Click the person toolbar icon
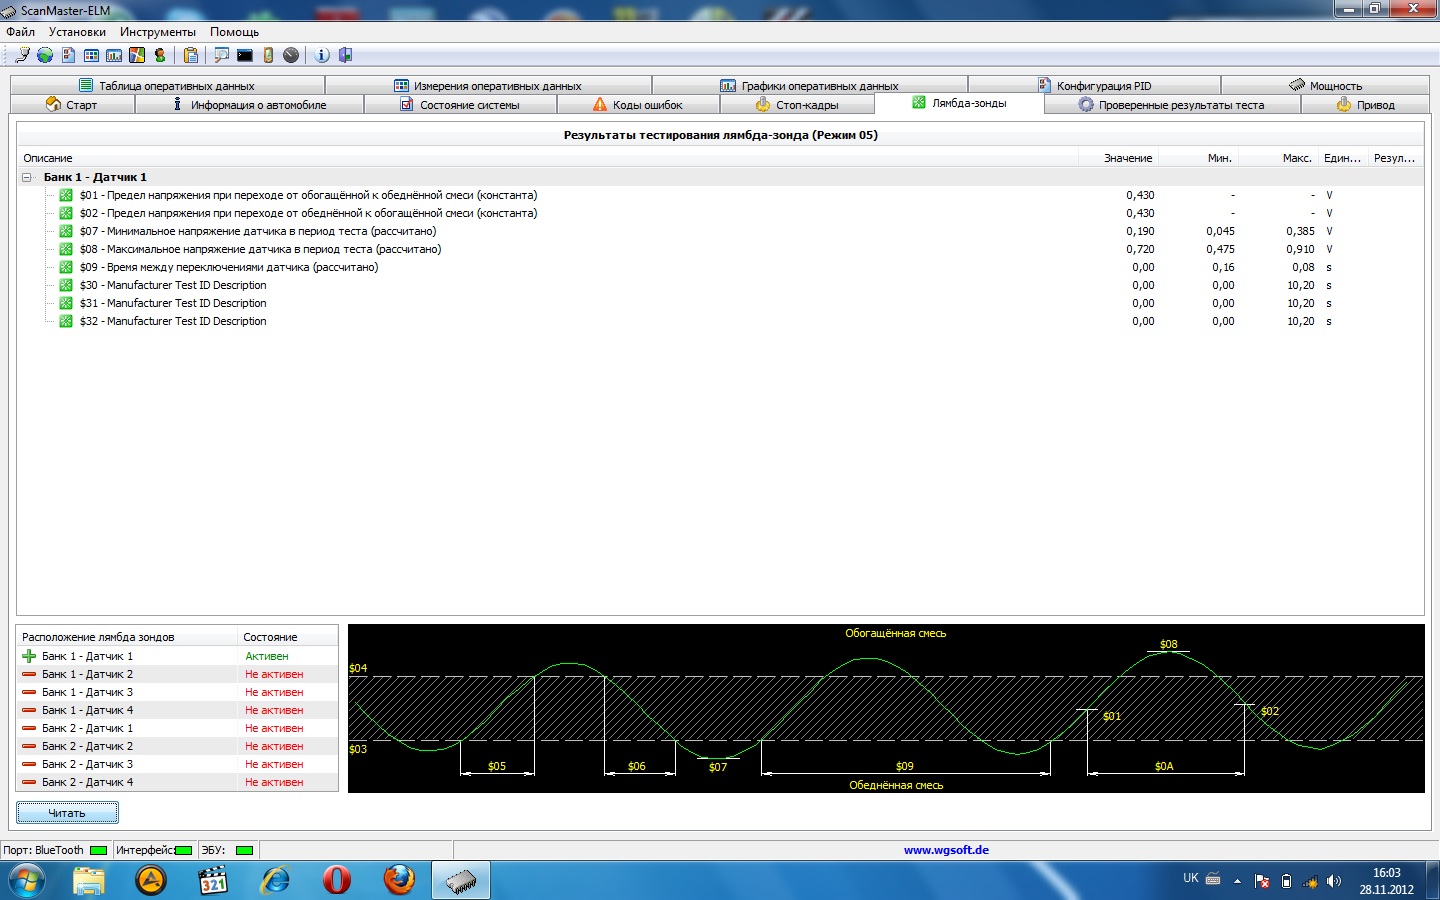1440x900 pixels. (x=160, y=55)
